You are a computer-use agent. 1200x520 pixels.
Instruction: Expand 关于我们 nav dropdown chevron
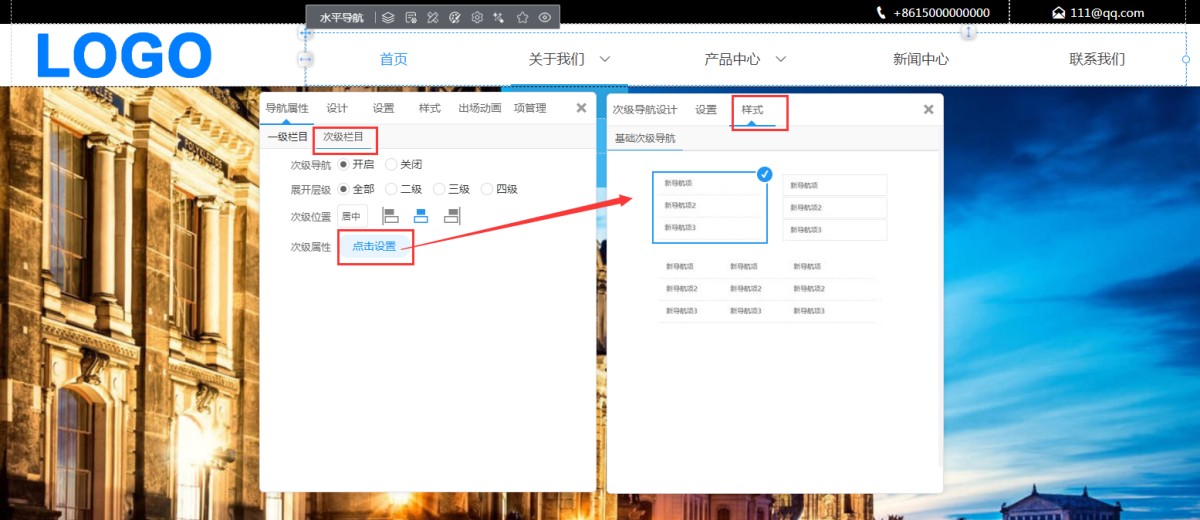pyautogui.click(x=605, y=59)
